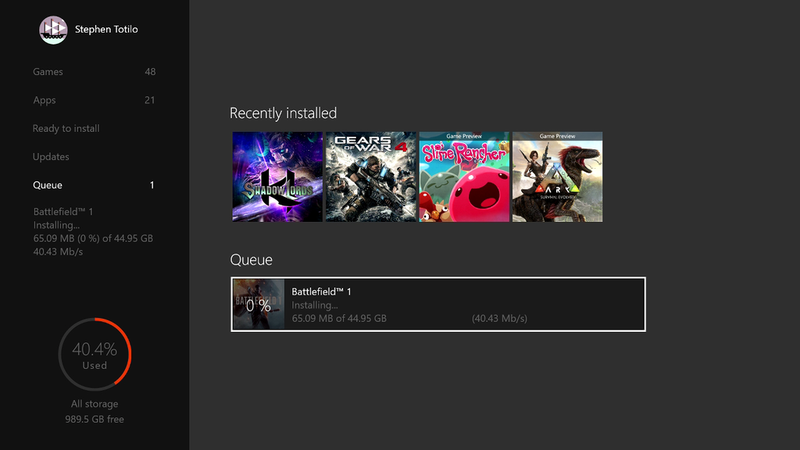Screen dimensions: 800x450
Task: Click Game Preview banner on ARK
Action: click(x=558, y=136)
